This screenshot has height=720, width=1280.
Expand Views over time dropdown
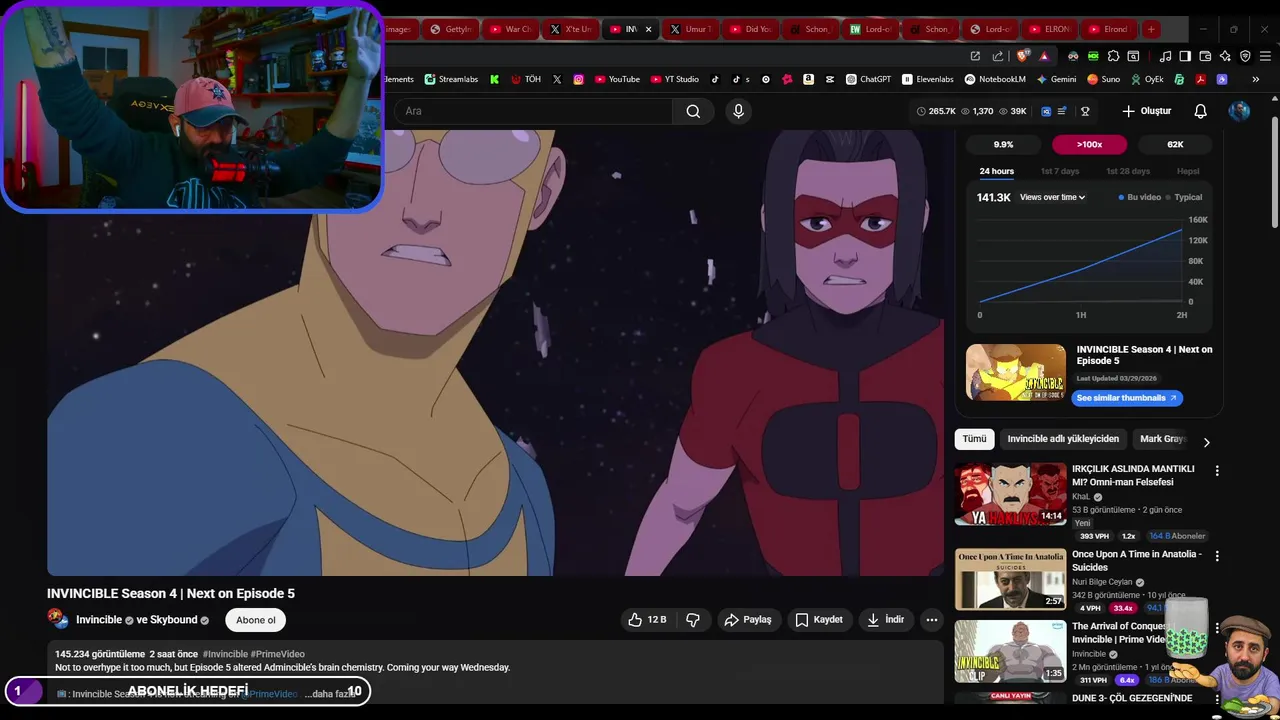1052,198
